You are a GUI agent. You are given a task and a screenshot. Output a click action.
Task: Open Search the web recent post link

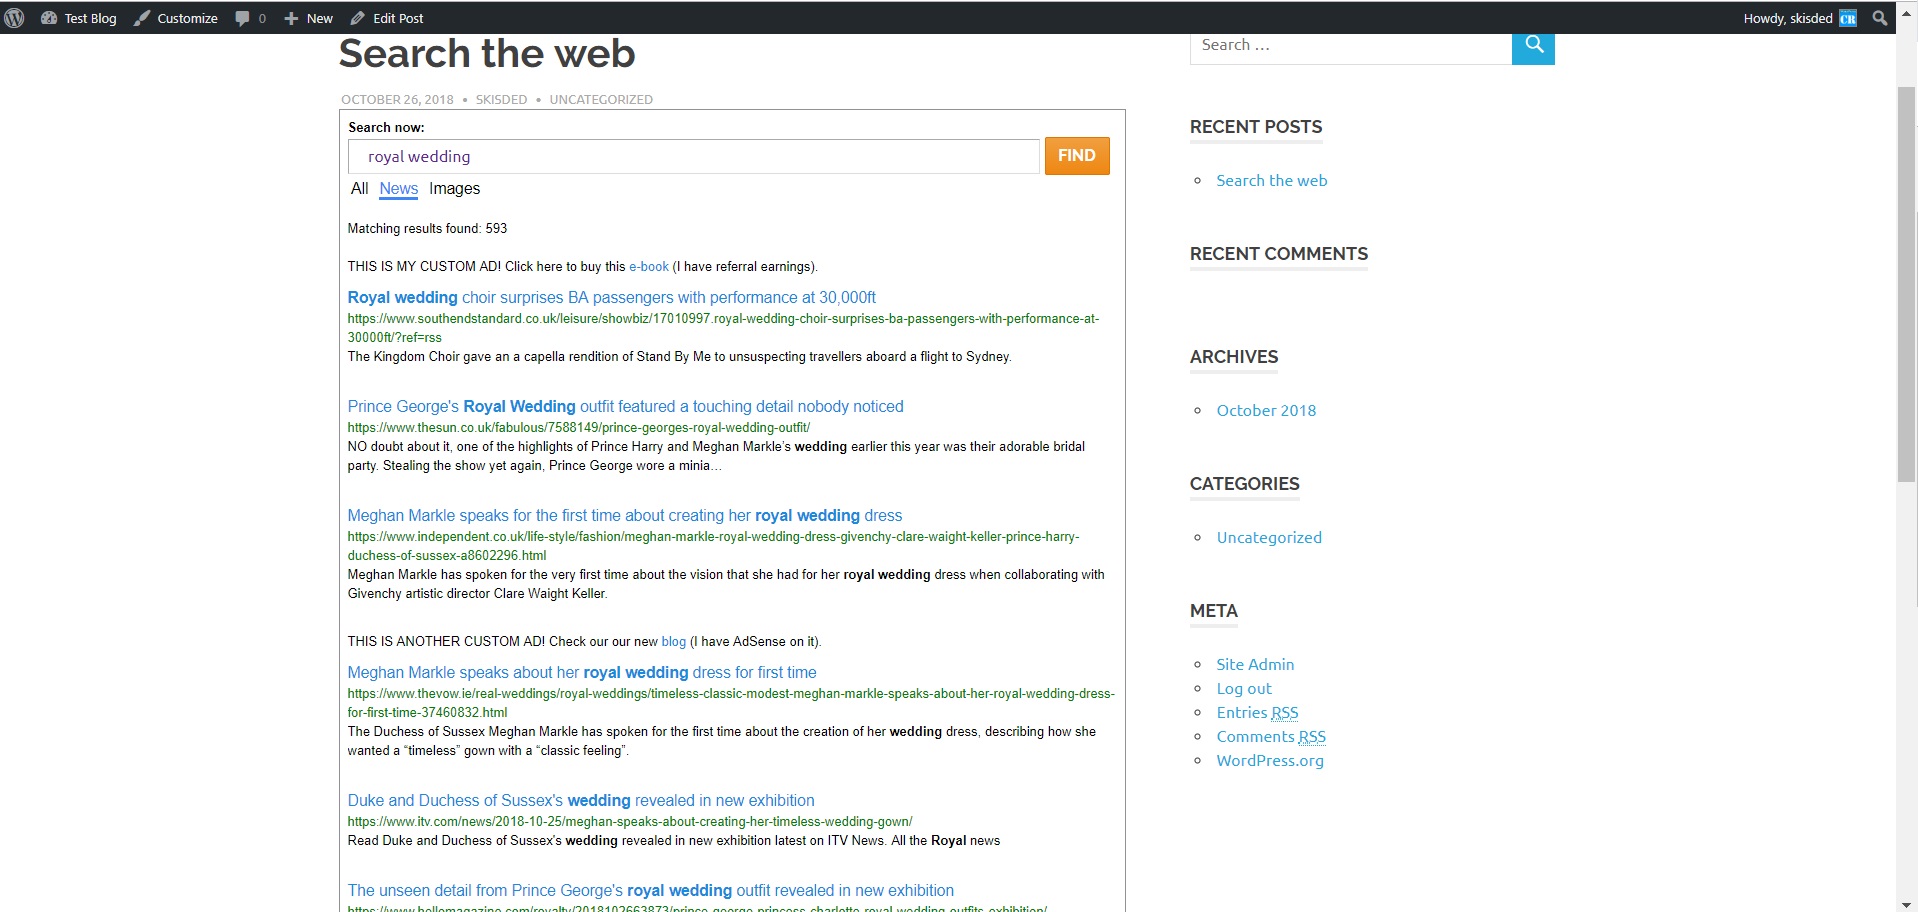click(x=1271, y=180)
